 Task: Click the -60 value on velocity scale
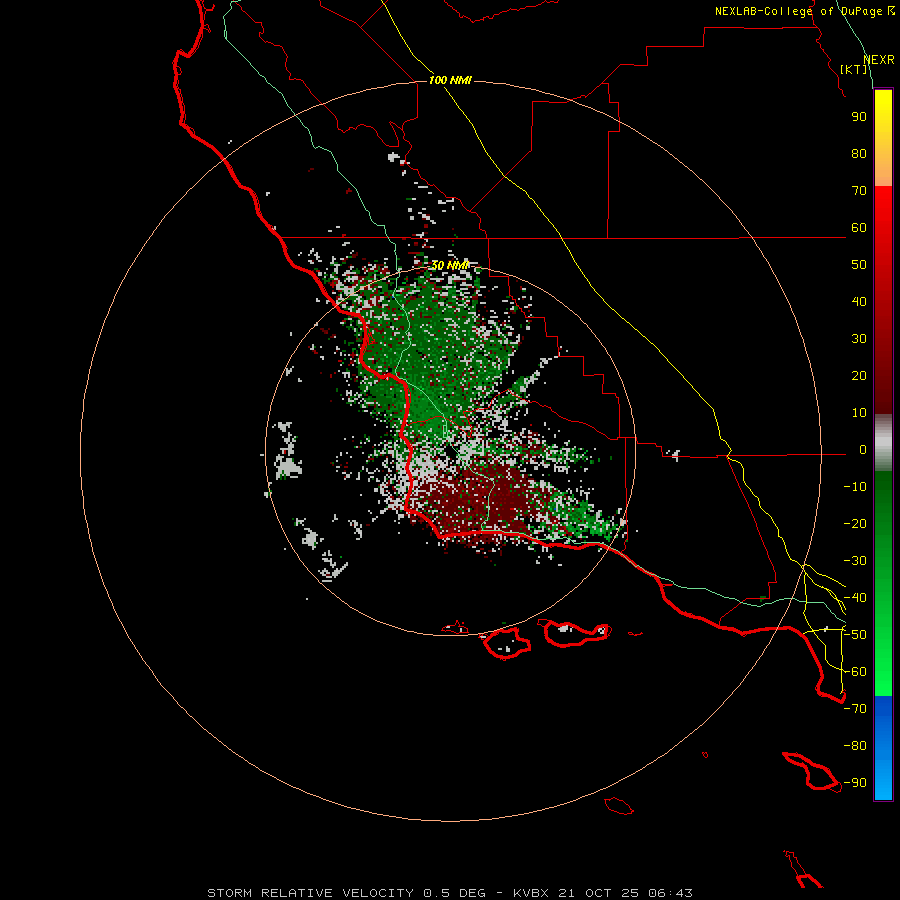click(855, 672)
